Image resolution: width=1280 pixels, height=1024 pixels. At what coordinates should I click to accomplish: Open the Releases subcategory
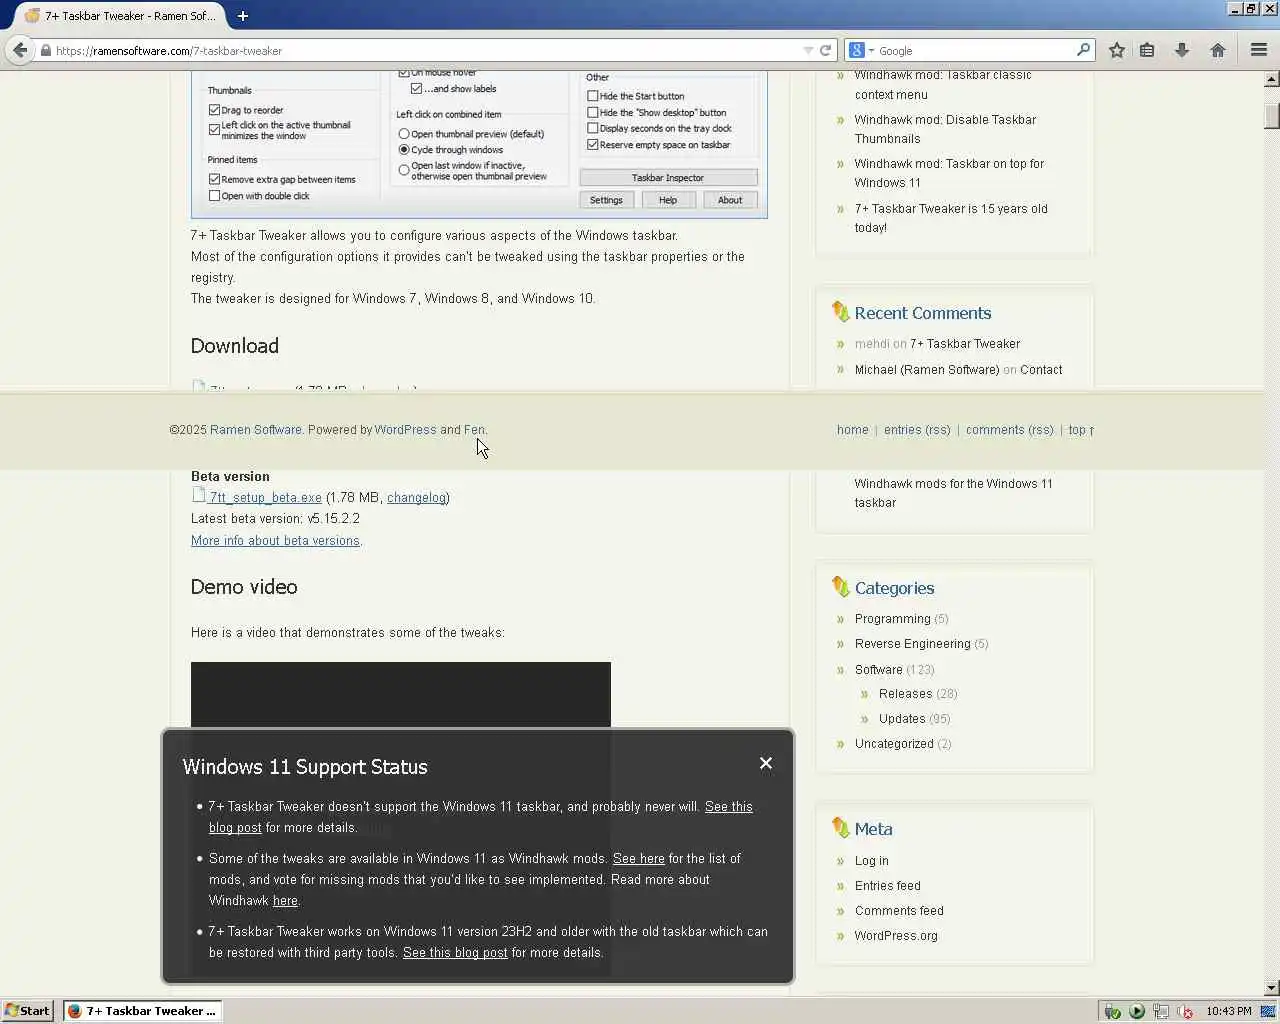click(905, 693)
